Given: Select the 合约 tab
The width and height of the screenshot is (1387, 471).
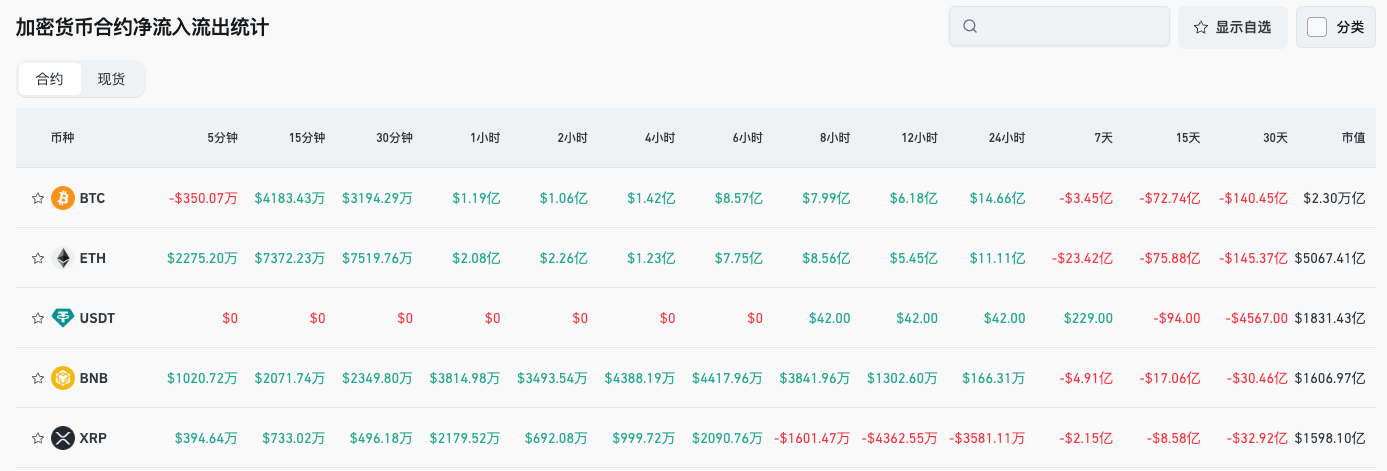Looking at the screenshot, I should (x=50, y=79).
